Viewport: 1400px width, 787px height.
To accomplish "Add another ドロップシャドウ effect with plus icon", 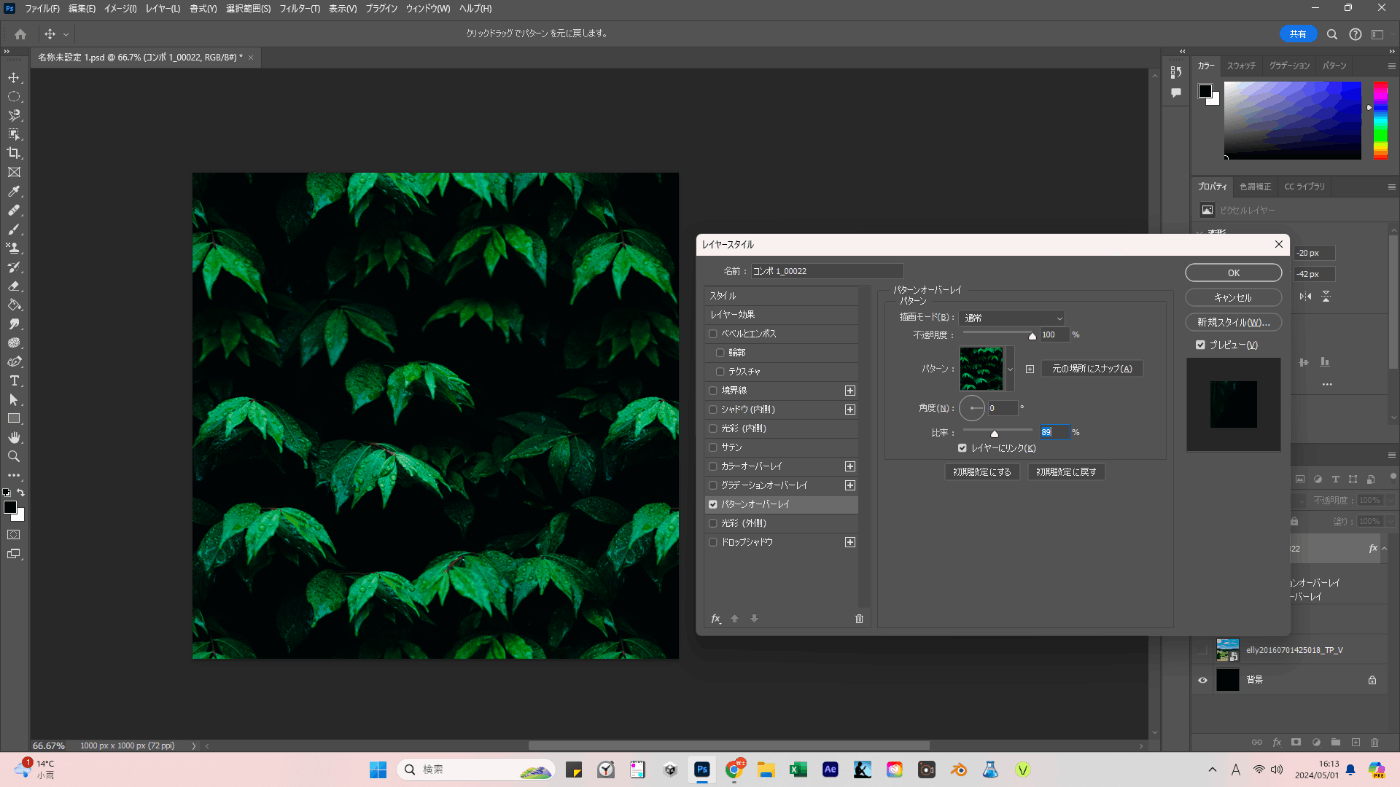I will pyautogui.click(x=850, y=542).
